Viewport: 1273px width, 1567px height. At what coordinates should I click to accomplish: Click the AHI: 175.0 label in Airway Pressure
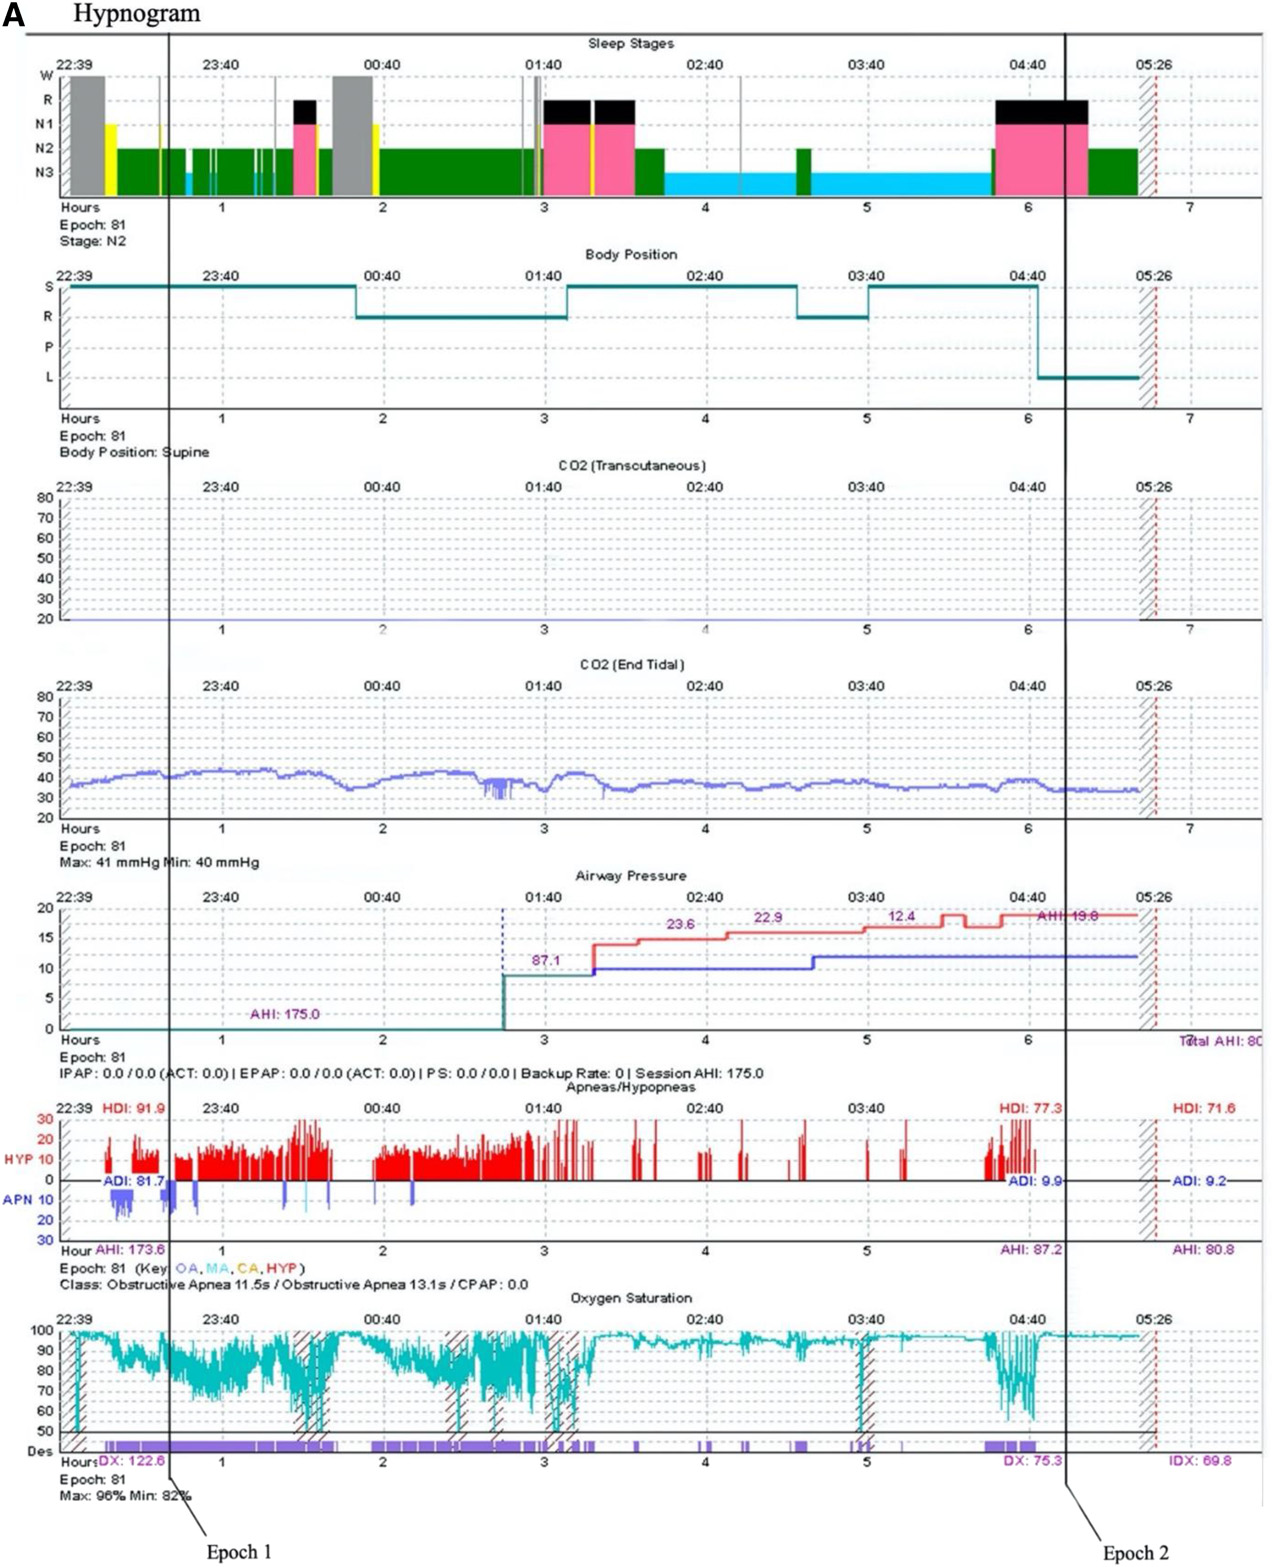(x=284, y=1014)
